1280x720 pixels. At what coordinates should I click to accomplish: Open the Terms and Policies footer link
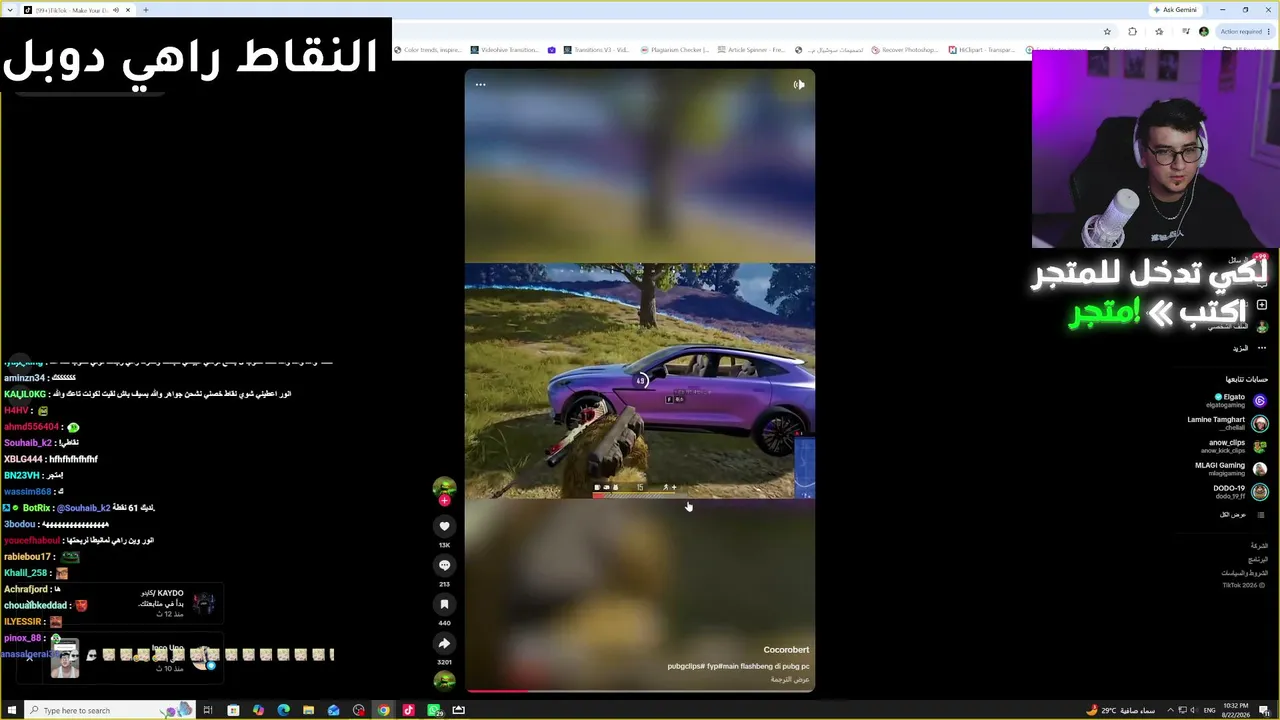pos(1244,573)
